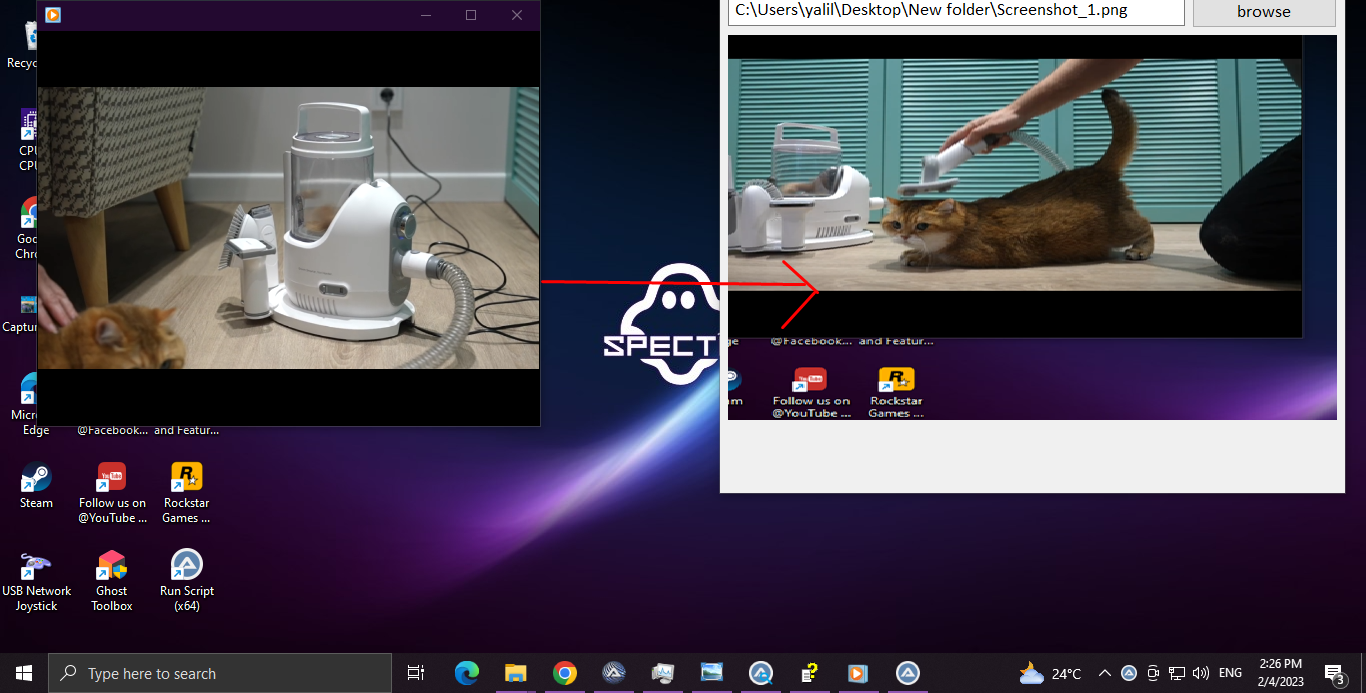Open the notification center with 3 alerts
The height and width of the screenshot is (693, 1366).
pos(1334,673)
